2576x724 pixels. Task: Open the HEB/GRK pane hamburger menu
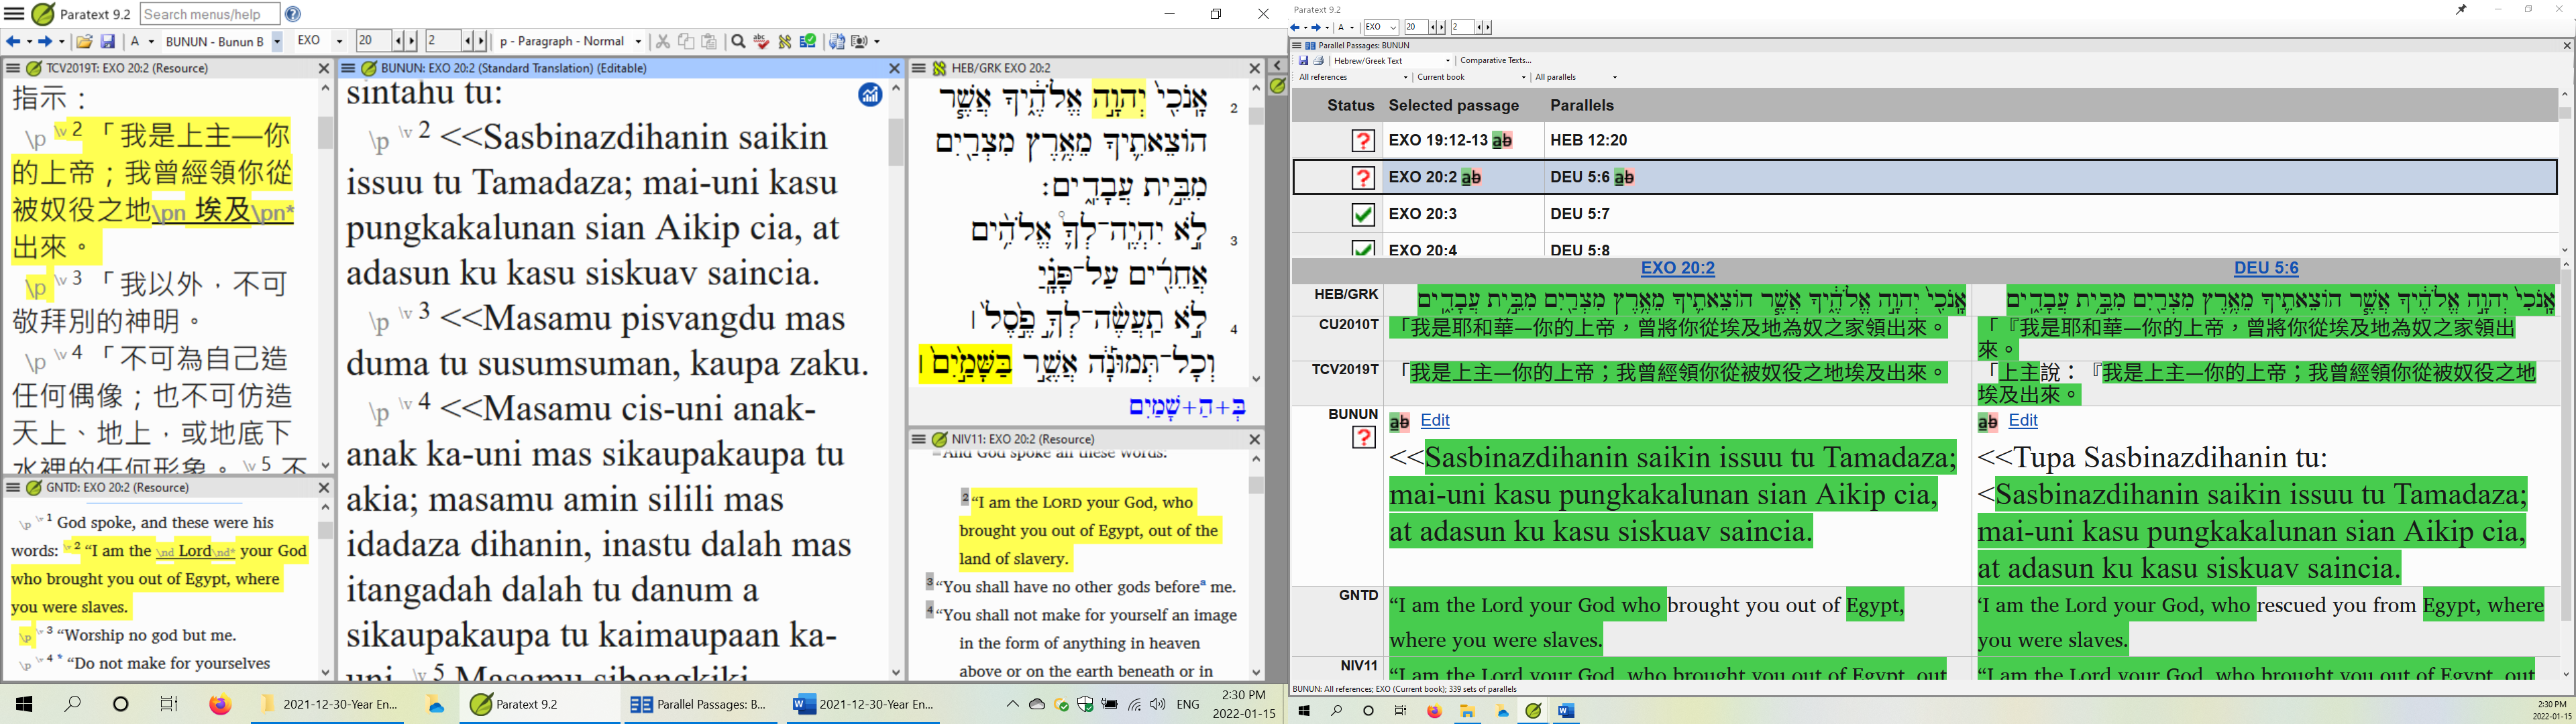[919, 68]
